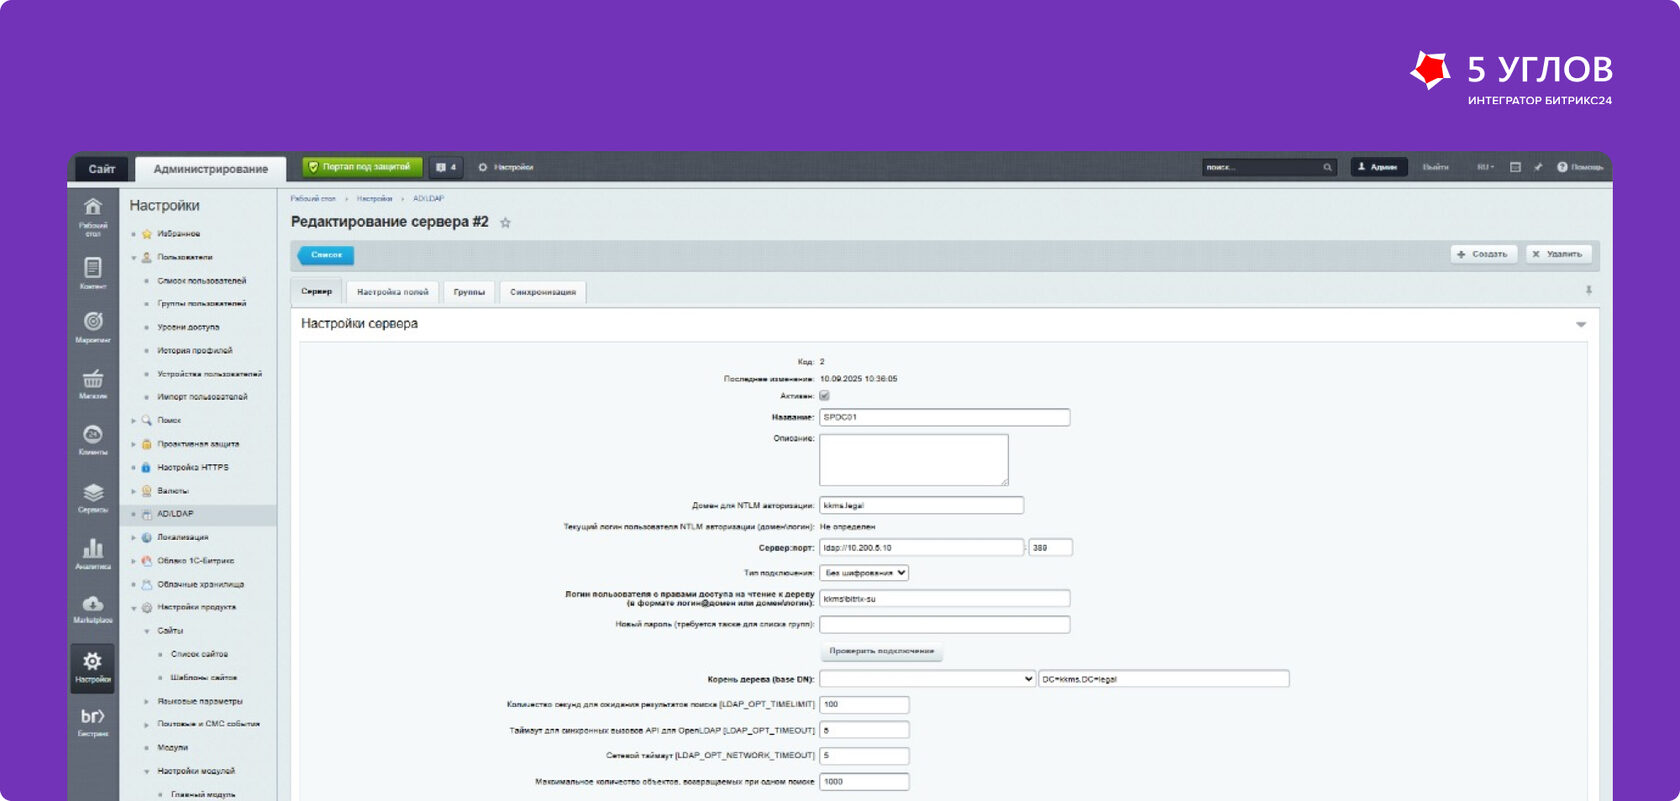
Task: Focus the Новый пароль field
Action: (x=944, y=624)
